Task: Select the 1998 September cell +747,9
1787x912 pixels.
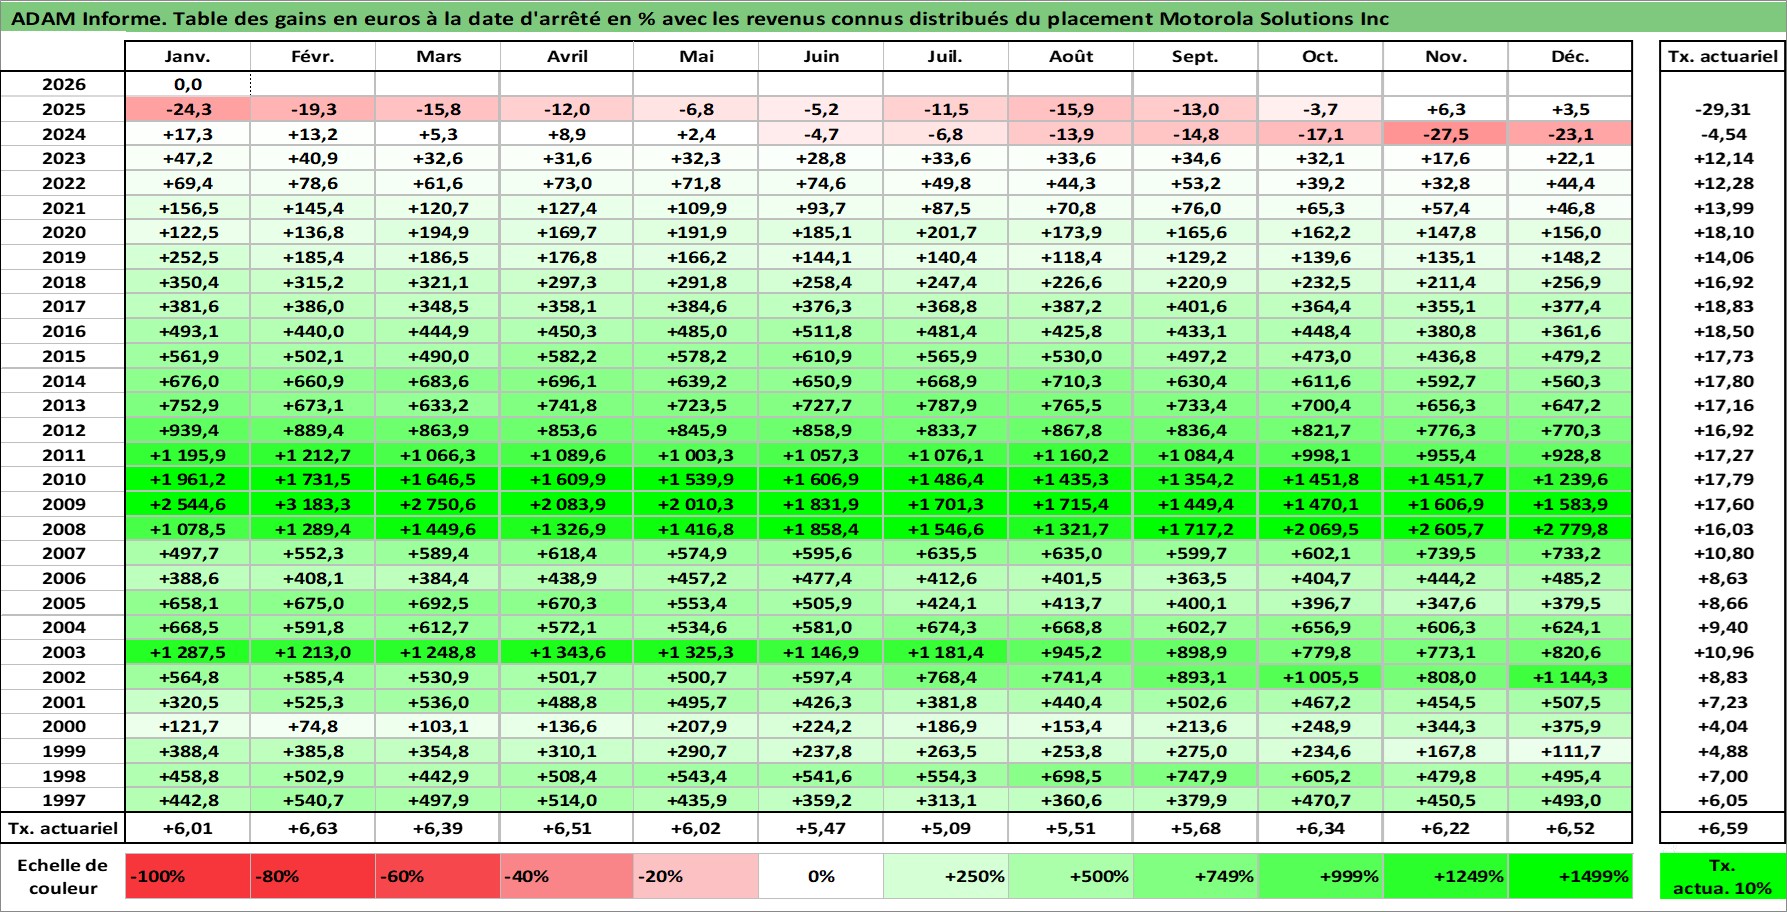Action: pyautogui.click(x=1195, y=776)
